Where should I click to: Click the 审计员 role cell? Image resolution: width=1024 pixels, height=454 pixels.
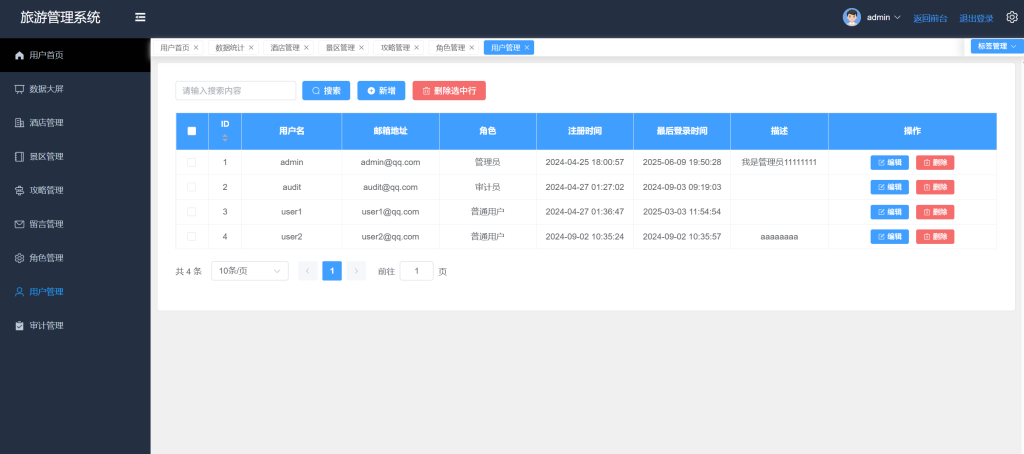pyautogui.click(x=487, y=187)
